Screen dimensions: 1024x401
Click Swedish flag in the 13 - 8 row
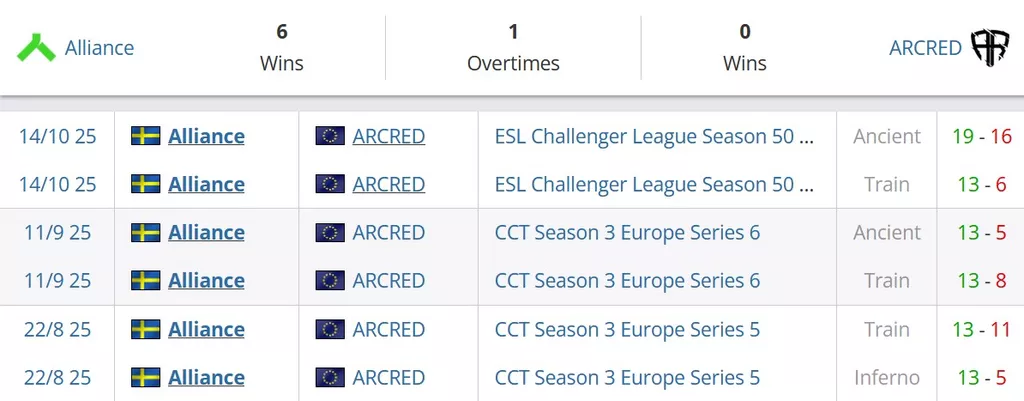click(x=146, y=281)
